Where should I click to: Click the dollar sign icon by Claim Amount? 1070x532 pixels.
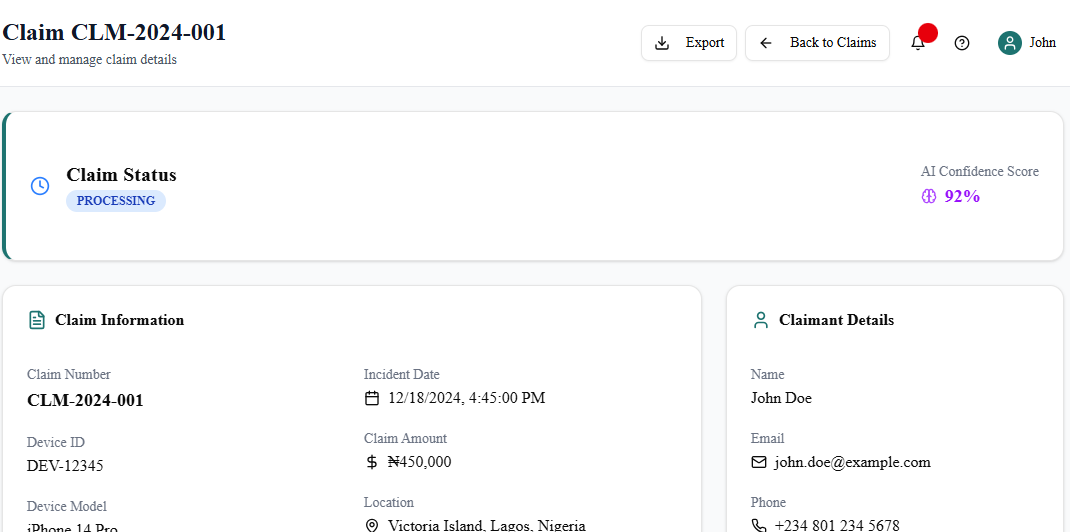tap(372, 462)
